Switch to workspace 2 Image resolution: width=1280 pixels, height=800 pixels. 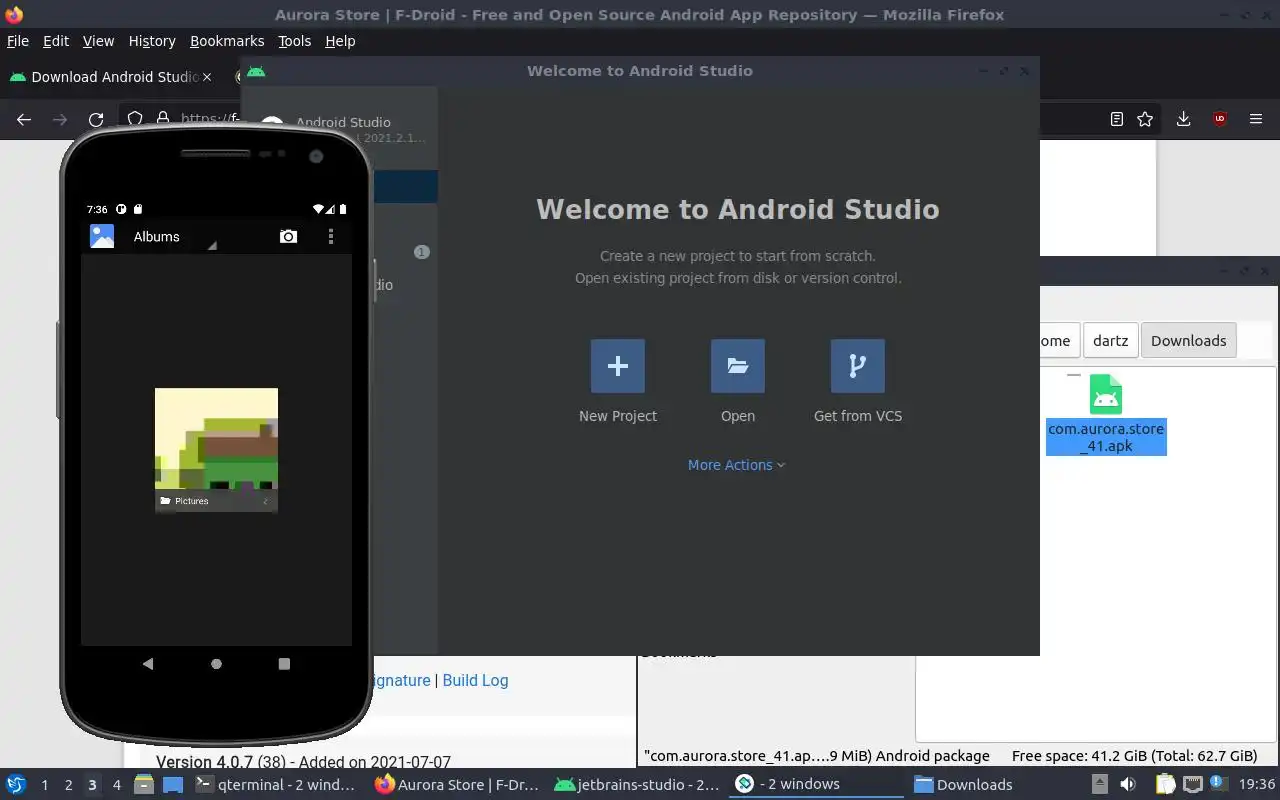(x=68, y=785)
